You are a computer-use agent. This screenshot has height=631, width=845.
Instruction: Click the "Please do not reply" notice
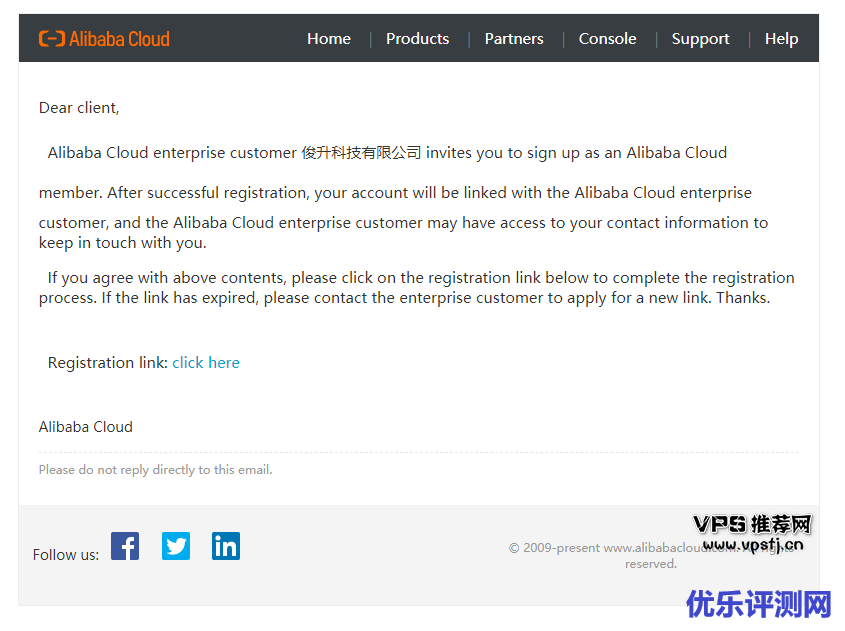pyautogui.click(x=155, y=470)
